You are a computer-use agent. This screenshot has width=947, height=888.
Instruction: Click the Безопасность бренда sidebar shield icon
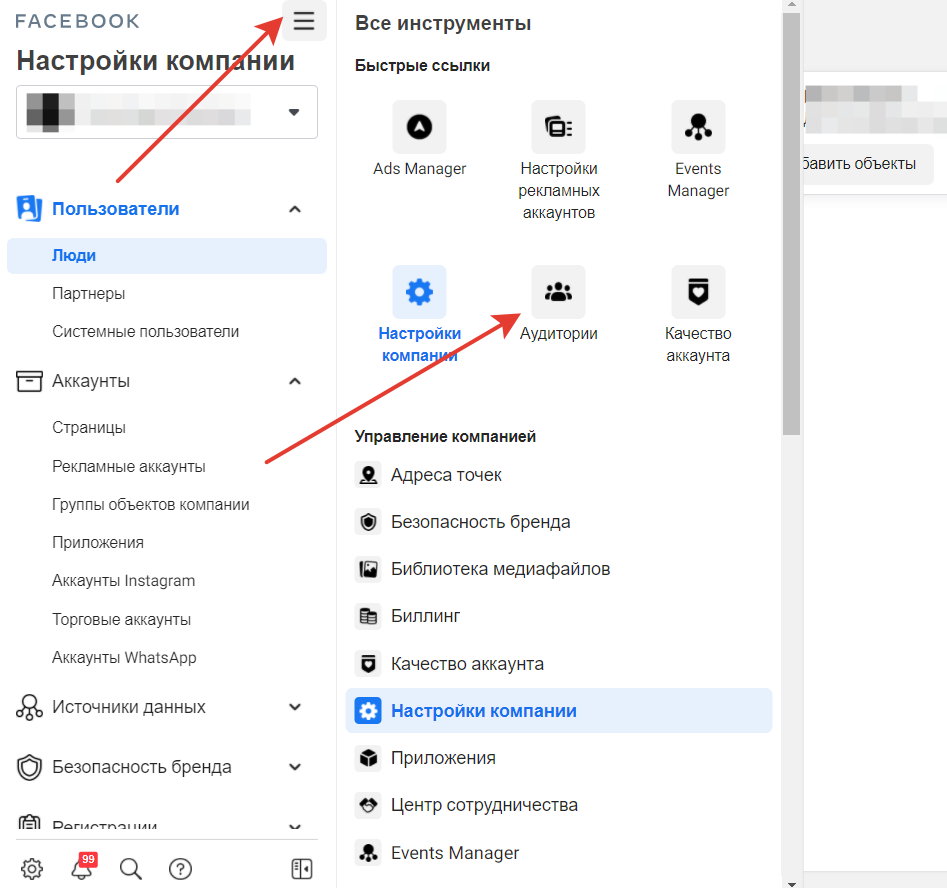coord(29,767)
